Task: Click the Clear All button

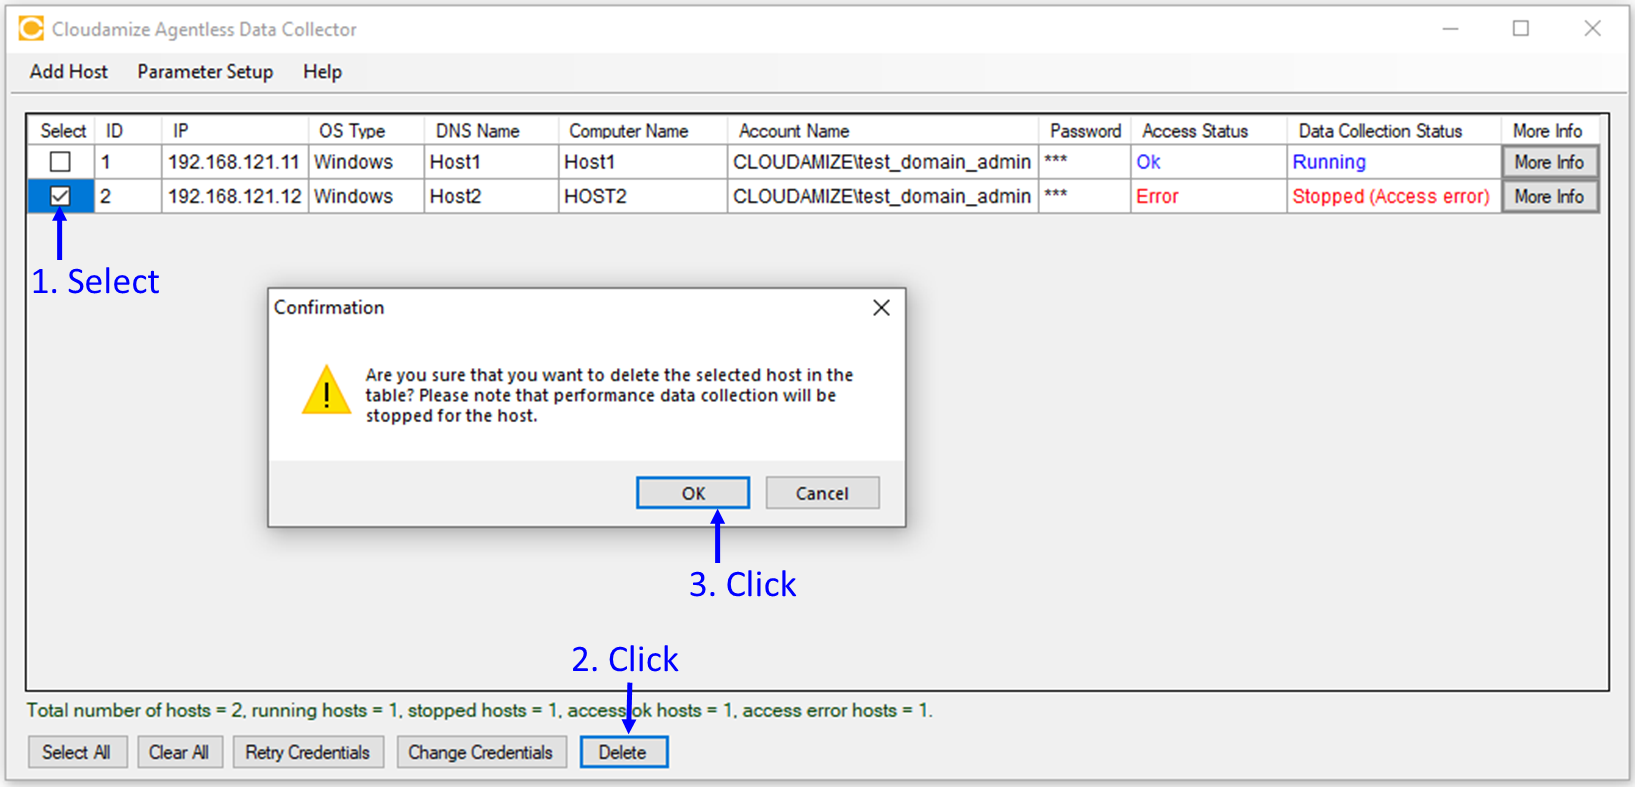Action: [x=179, y=752]
